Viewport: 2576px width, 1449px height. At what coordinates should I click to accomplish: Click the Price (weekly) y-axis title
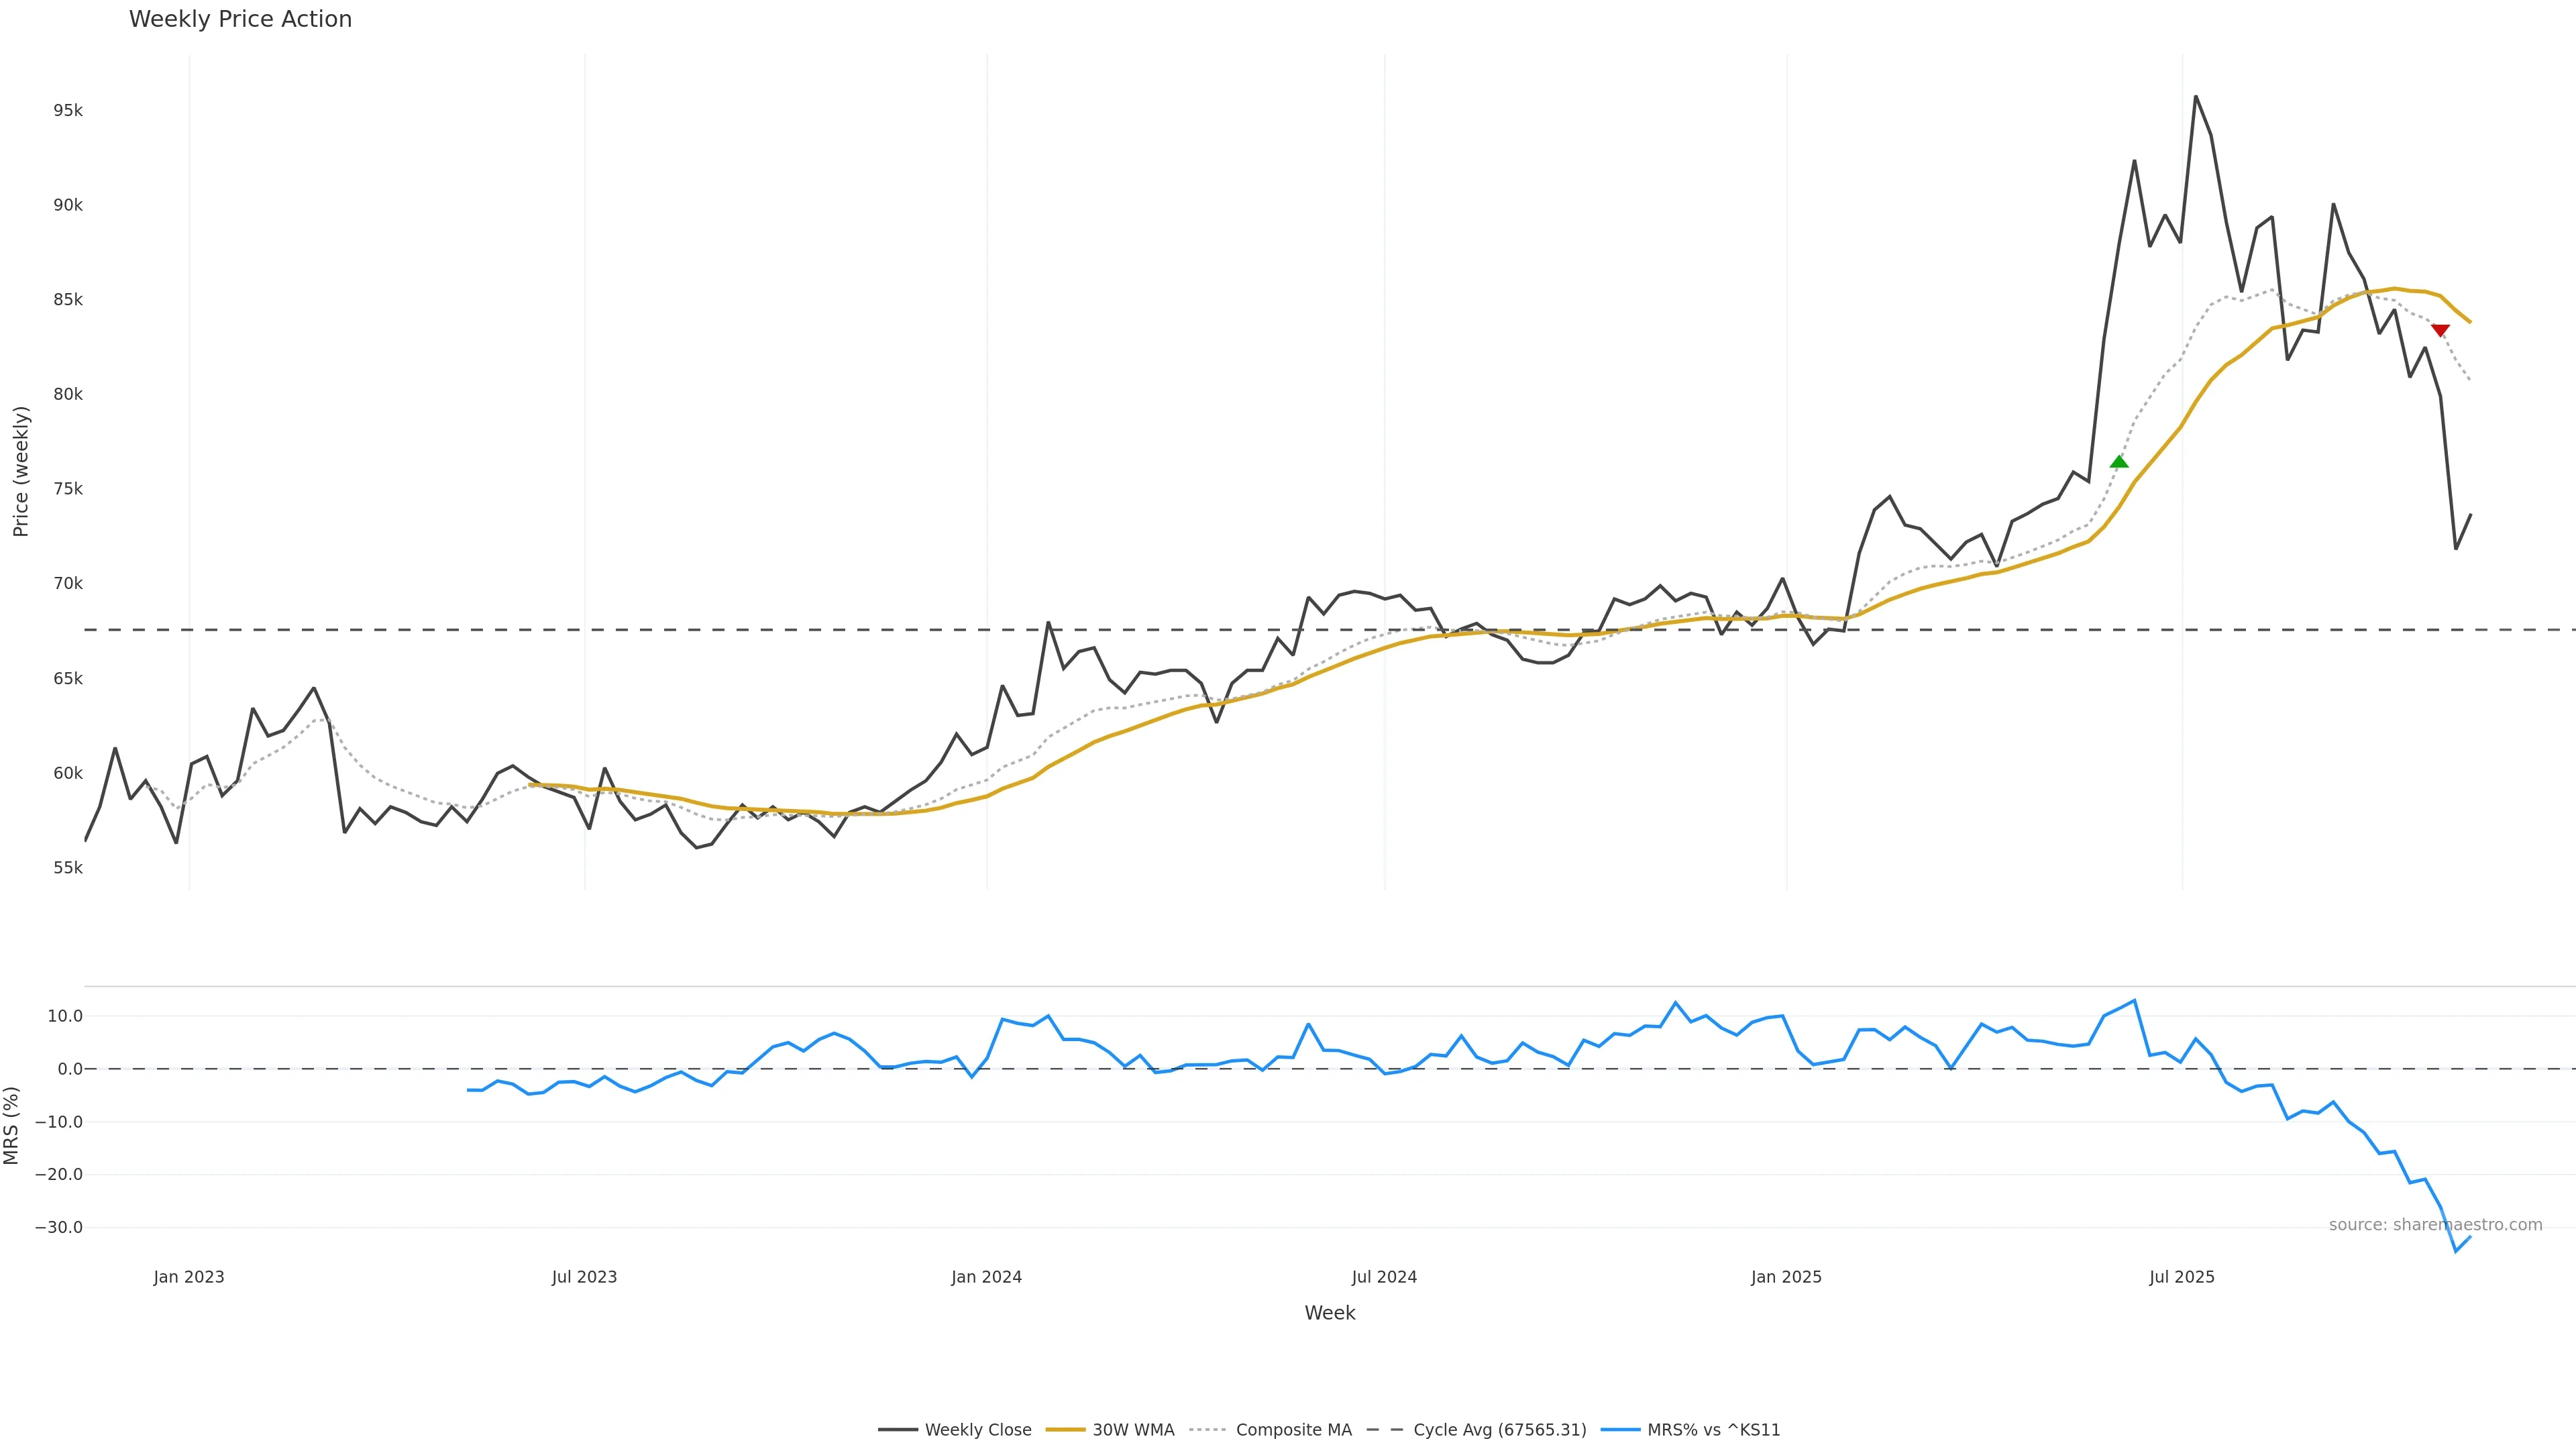tap(21, 471)
